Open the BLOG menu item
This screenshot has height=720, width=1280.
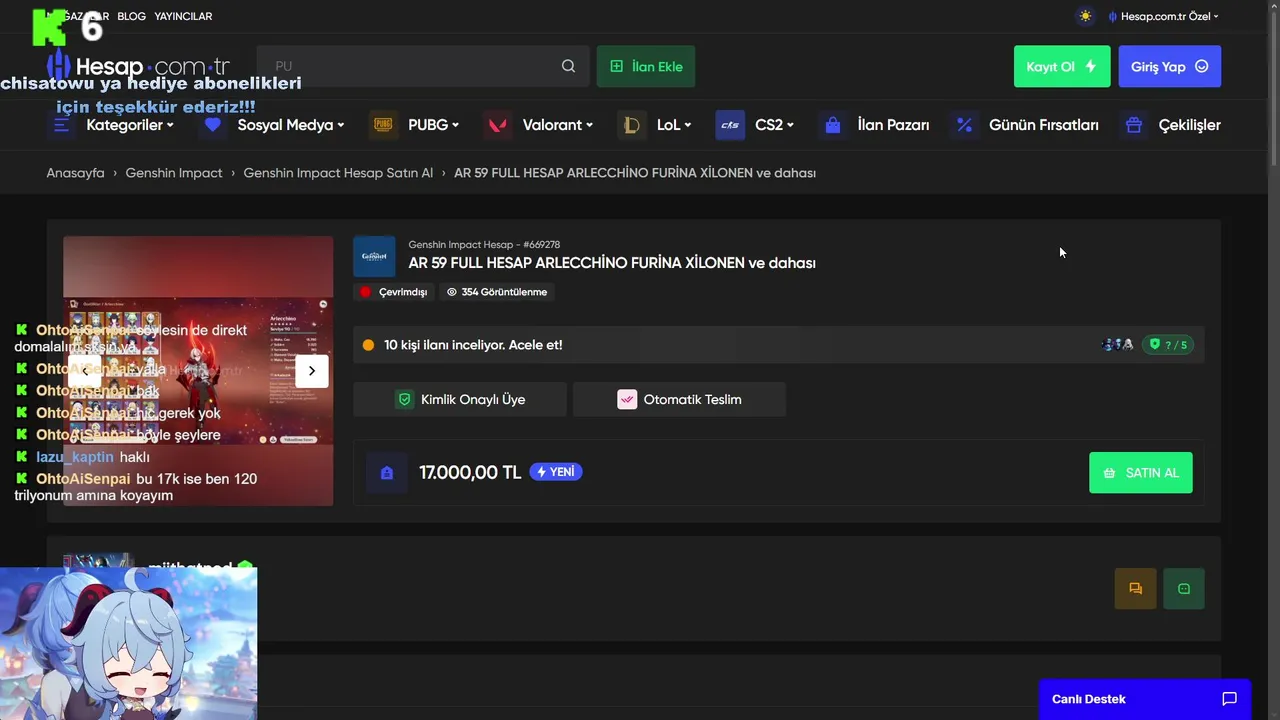point(131,16)
